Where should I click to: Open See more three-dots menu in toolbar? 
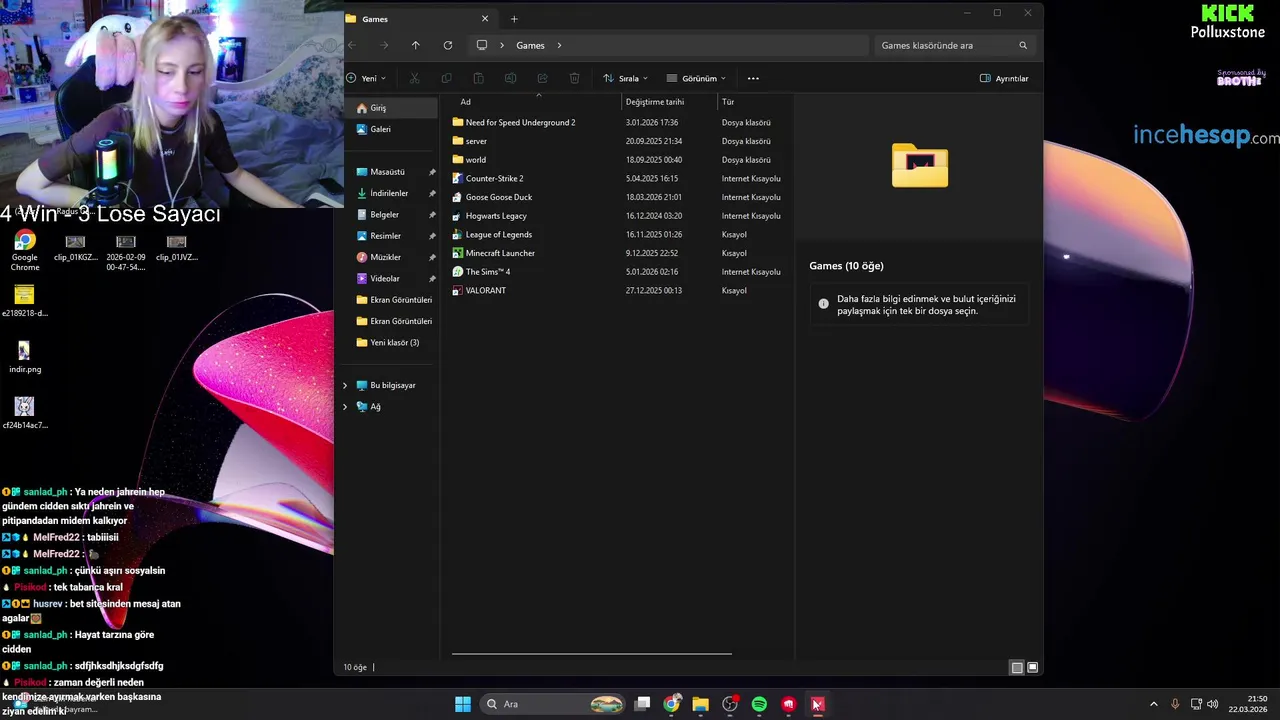753,78
